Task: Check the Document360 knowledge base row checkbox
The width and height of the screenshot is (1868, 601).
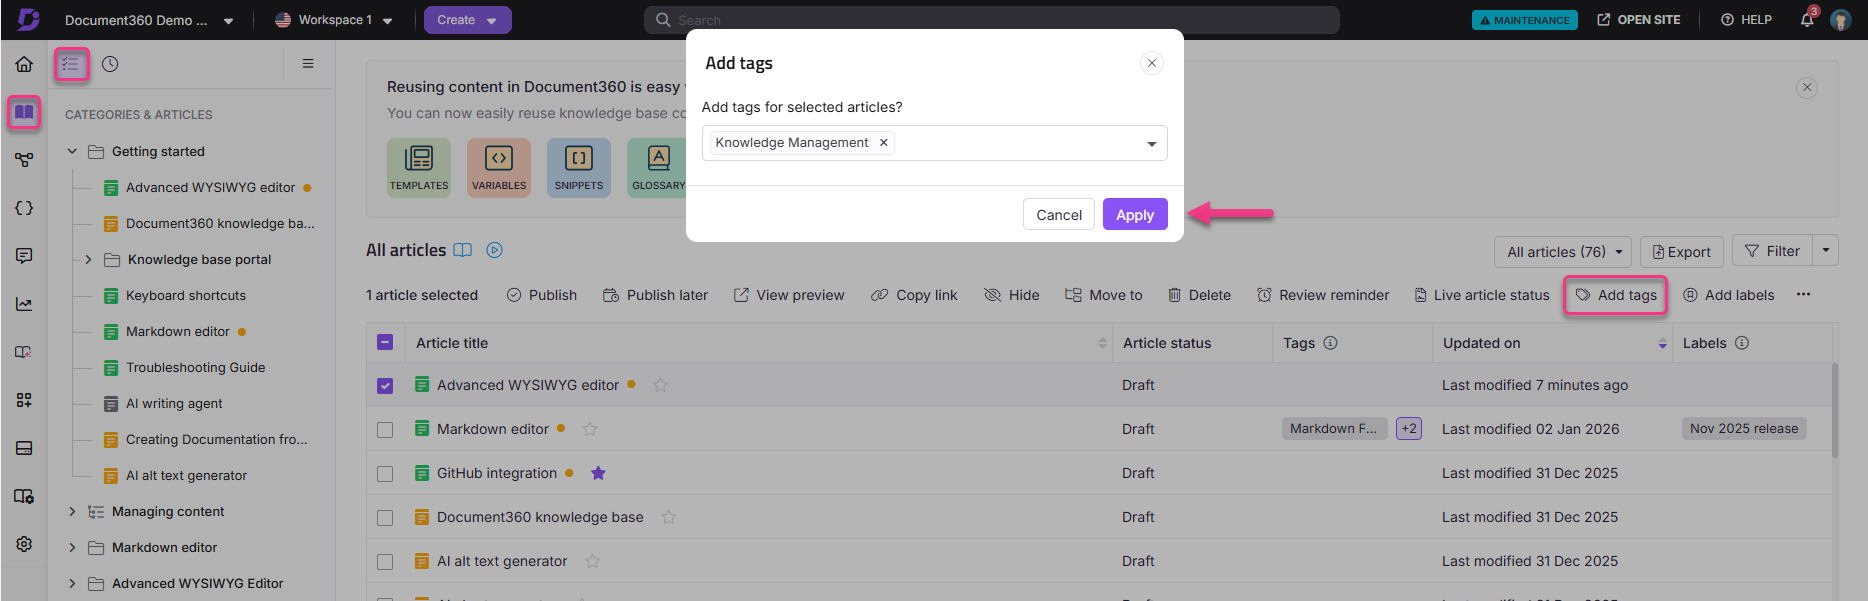Action: (385, 518)
